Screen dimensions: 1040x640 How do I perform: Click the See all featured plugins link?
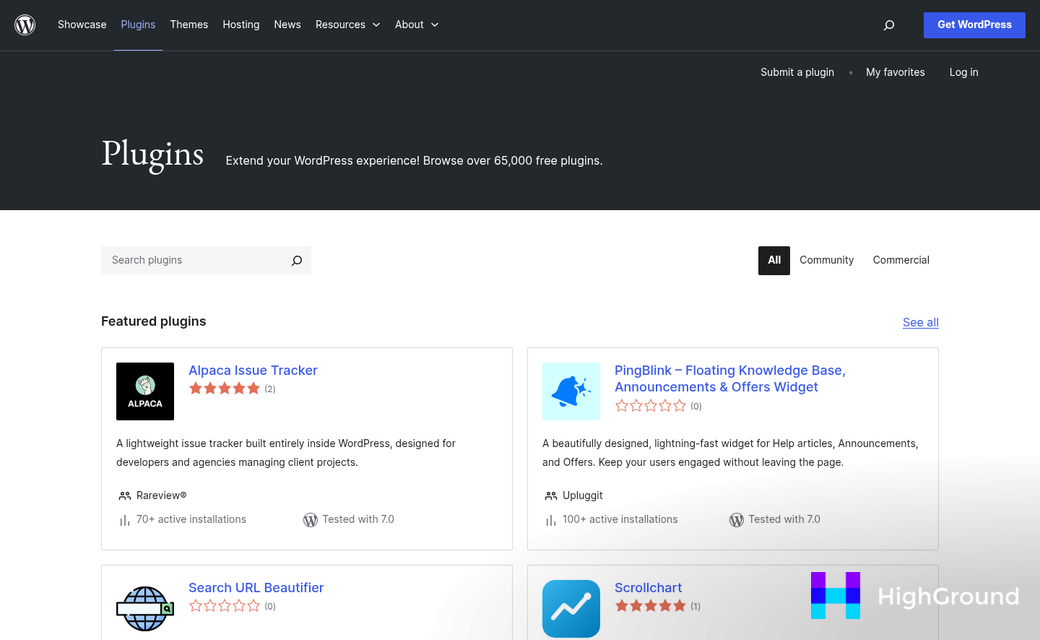point(921,322)
